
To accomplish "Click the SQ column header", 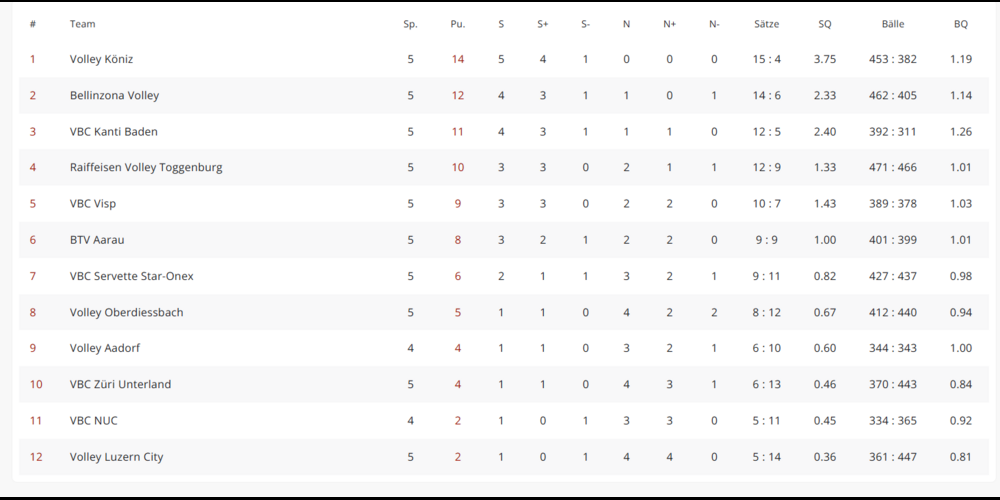I will click(x=824, y=24).
